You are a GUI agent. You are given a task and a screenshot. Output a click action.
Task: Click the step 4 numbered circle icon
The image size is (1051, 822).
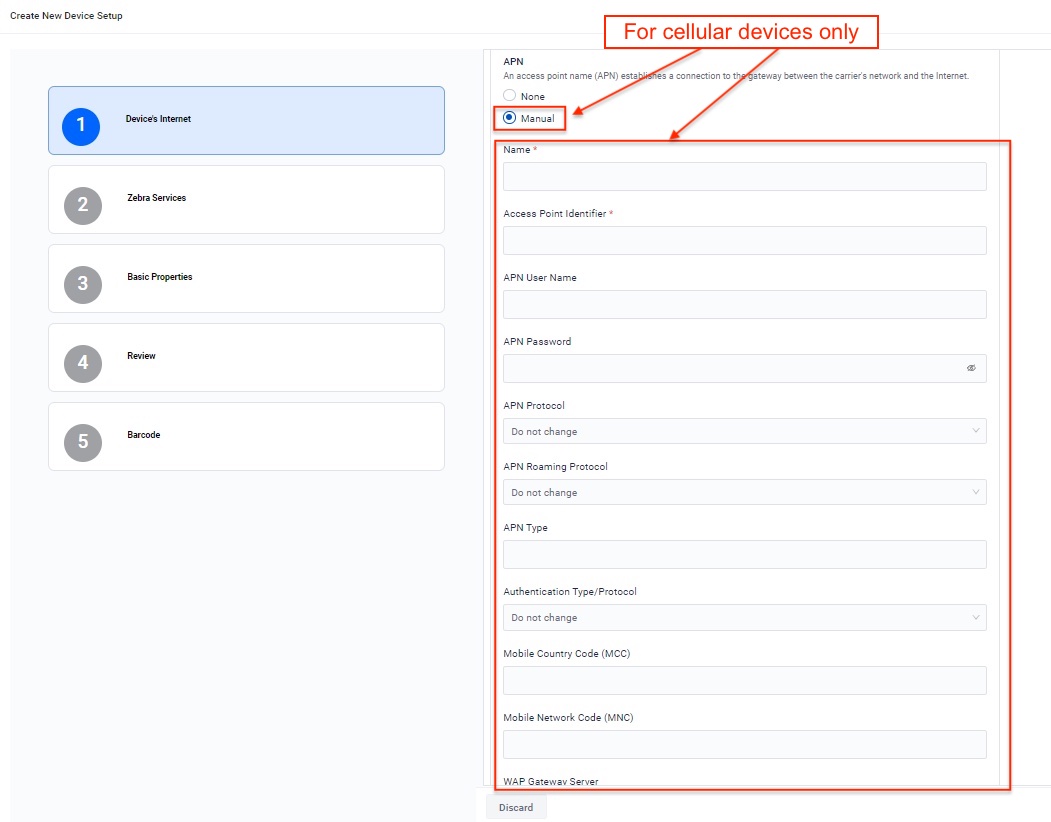pyautogui.click(x=83, y=363)
